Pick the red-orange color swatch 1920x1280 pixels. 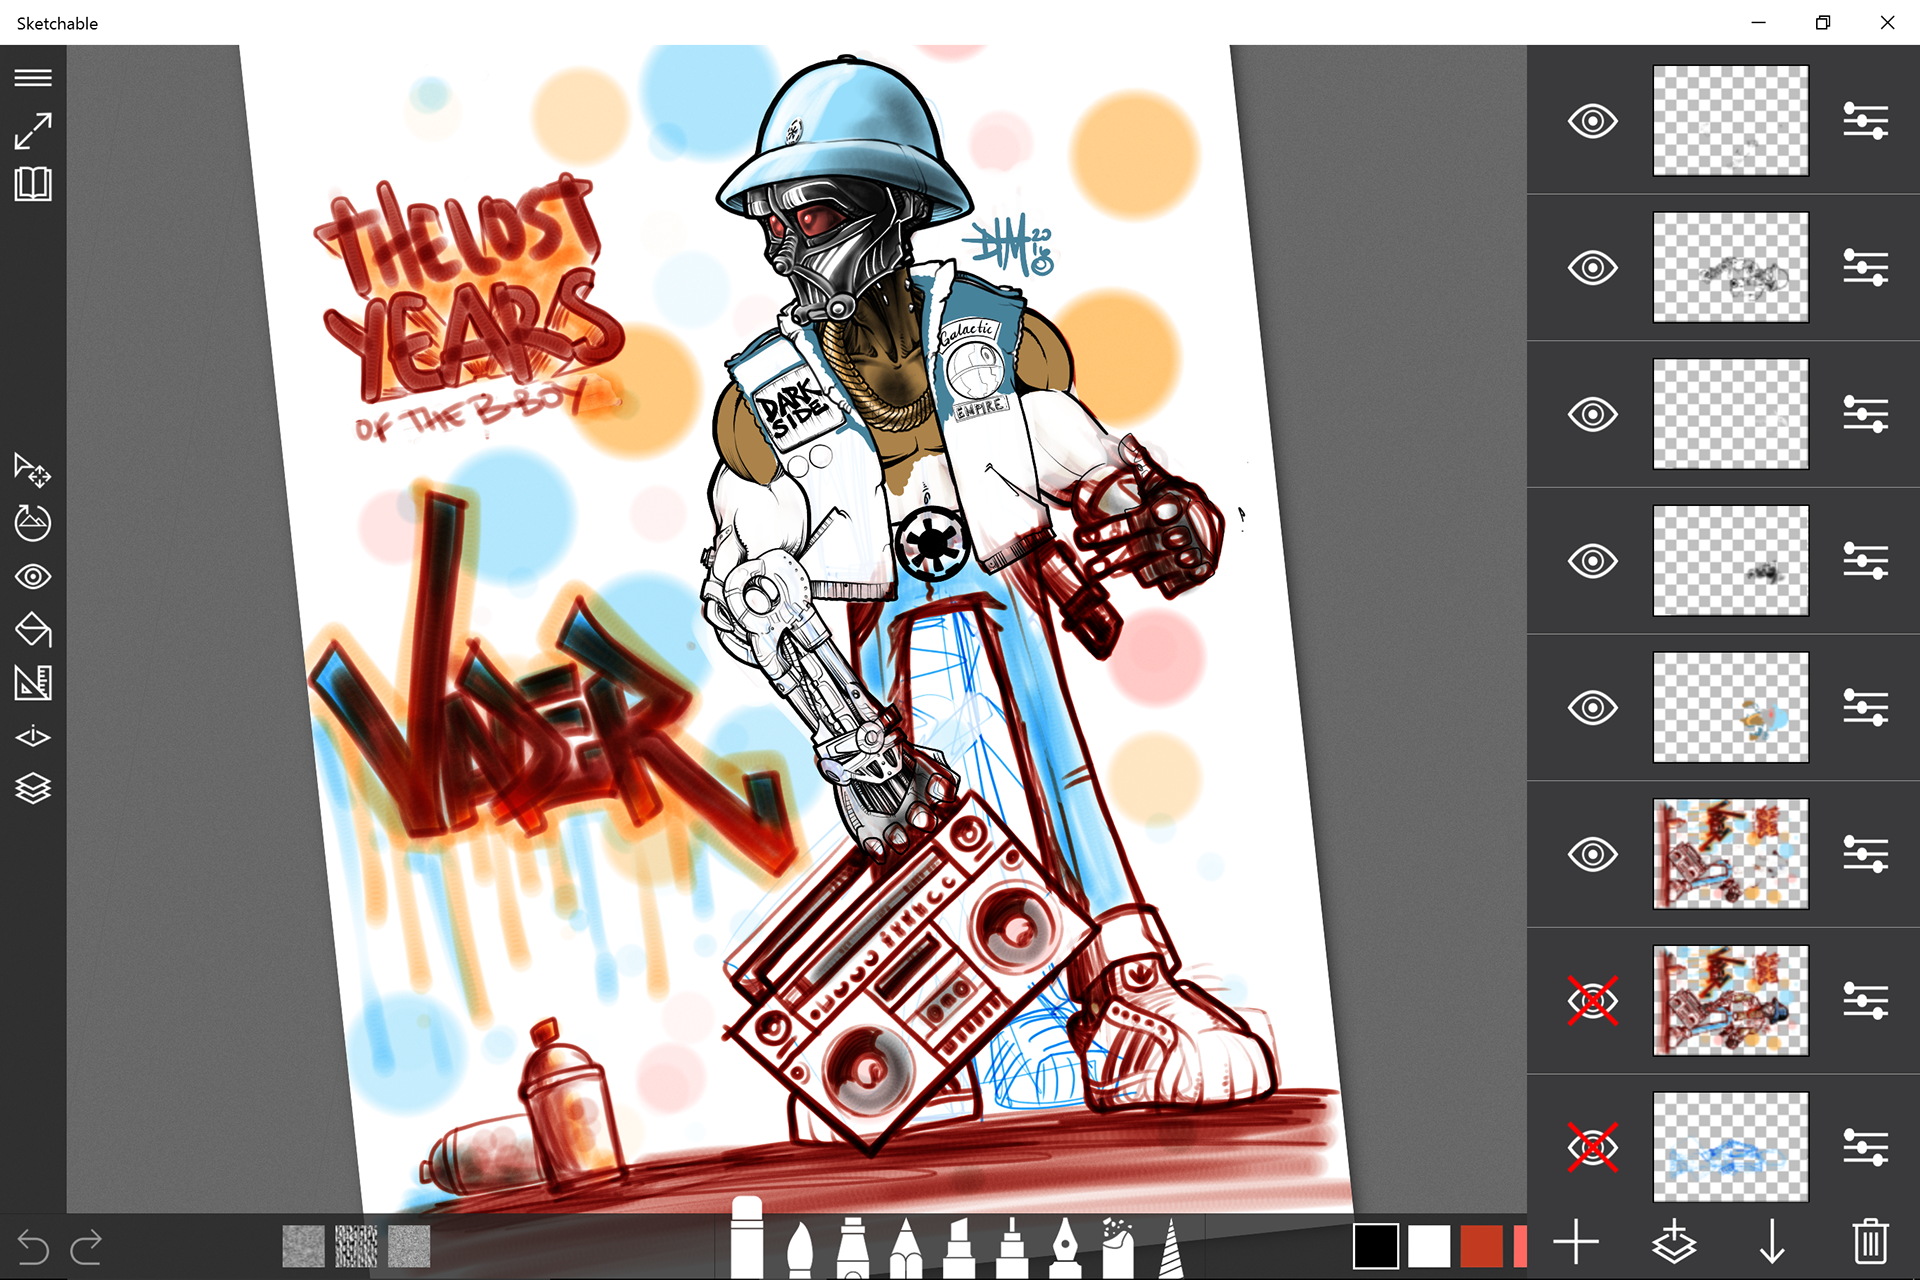[x=1481, y=1247]
